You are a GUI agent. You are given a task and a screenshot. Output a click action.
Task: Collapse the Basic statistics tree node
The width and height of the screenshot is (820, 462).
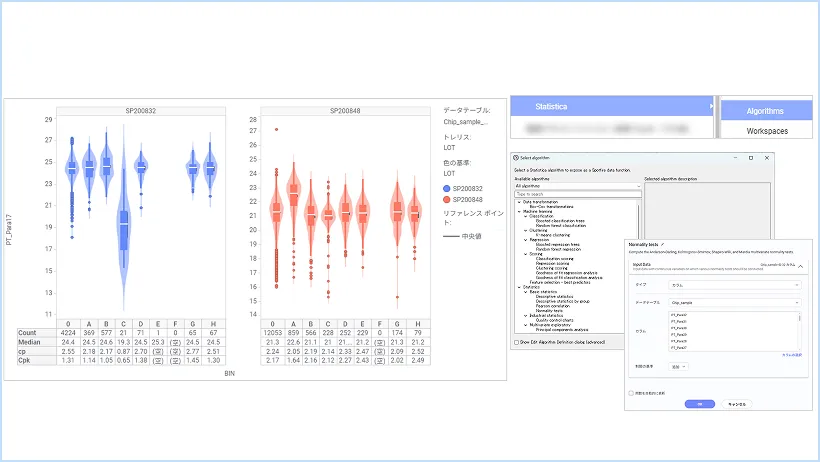pyautogui.click(x=526, y=292)
